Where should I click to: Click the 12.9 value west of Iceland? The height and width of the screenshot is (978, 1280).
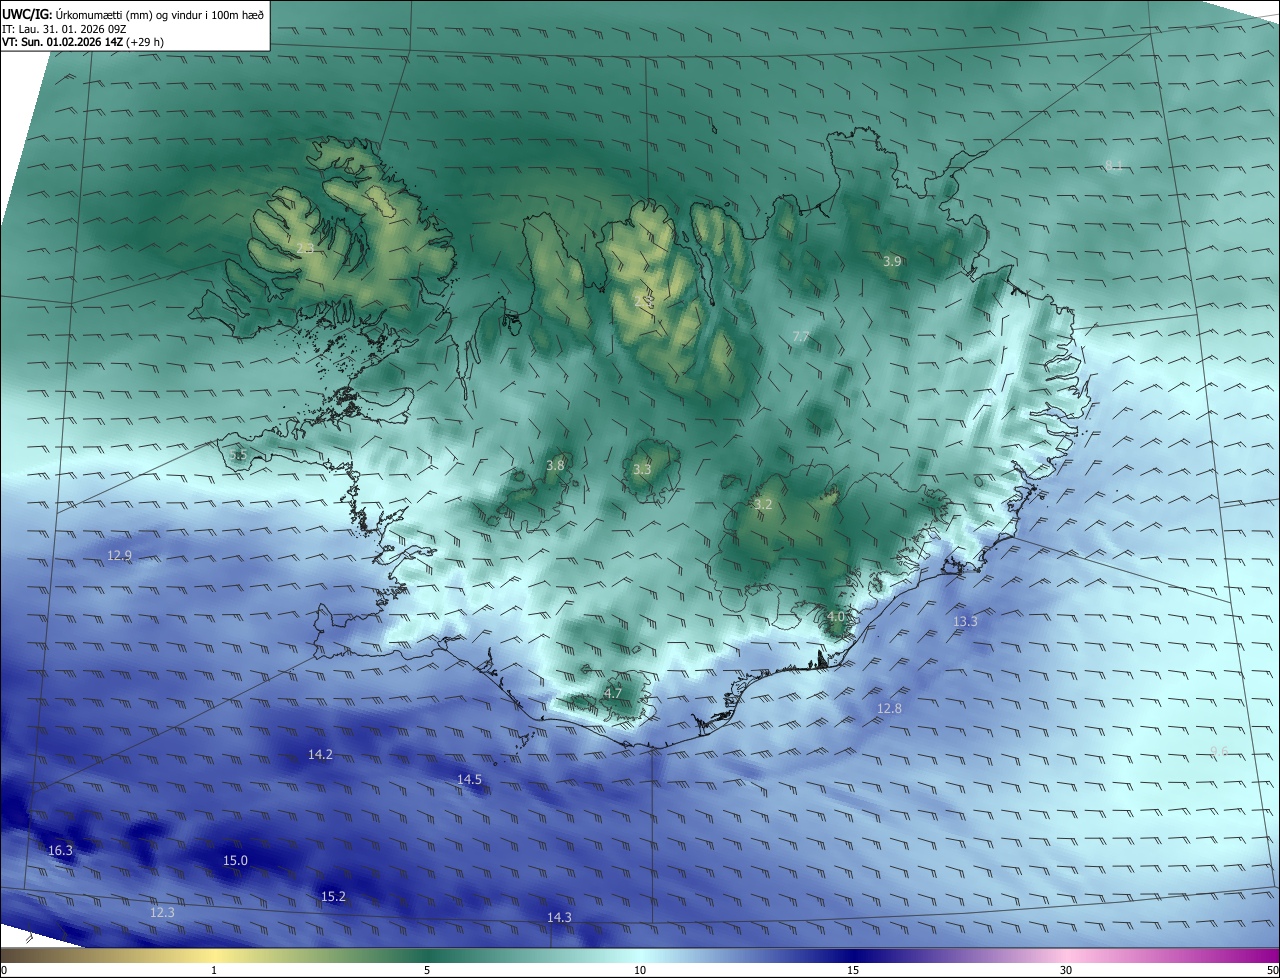point(119,555)
